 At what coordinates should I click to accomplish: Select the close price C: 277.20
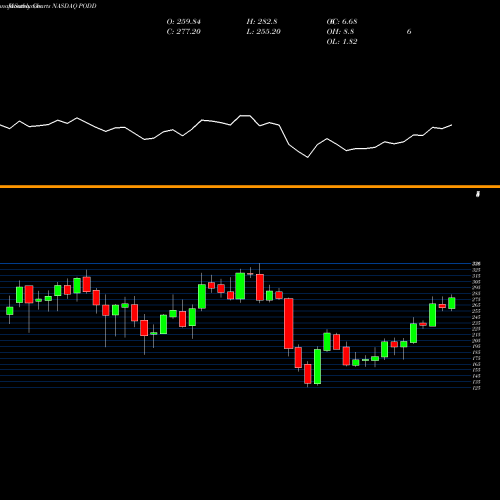(184, 32)
